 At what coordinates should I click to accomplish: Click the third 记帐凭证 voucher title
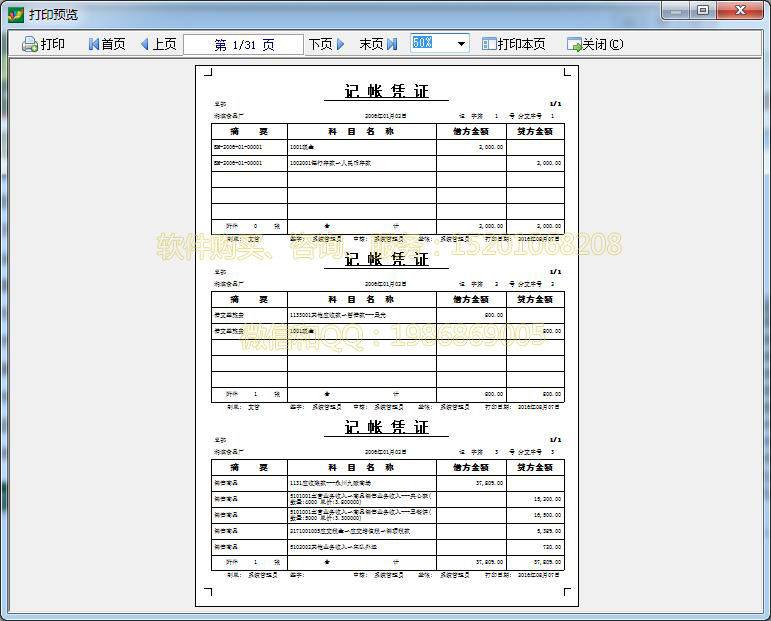click(x=386, y=427)
